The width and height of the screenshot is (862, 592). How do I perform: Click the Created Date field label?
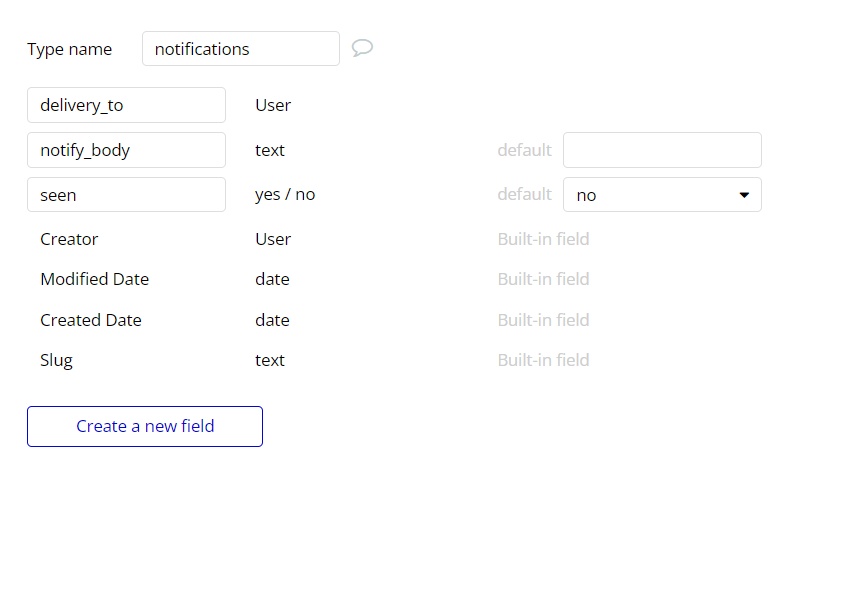click(x=90, y=320)
